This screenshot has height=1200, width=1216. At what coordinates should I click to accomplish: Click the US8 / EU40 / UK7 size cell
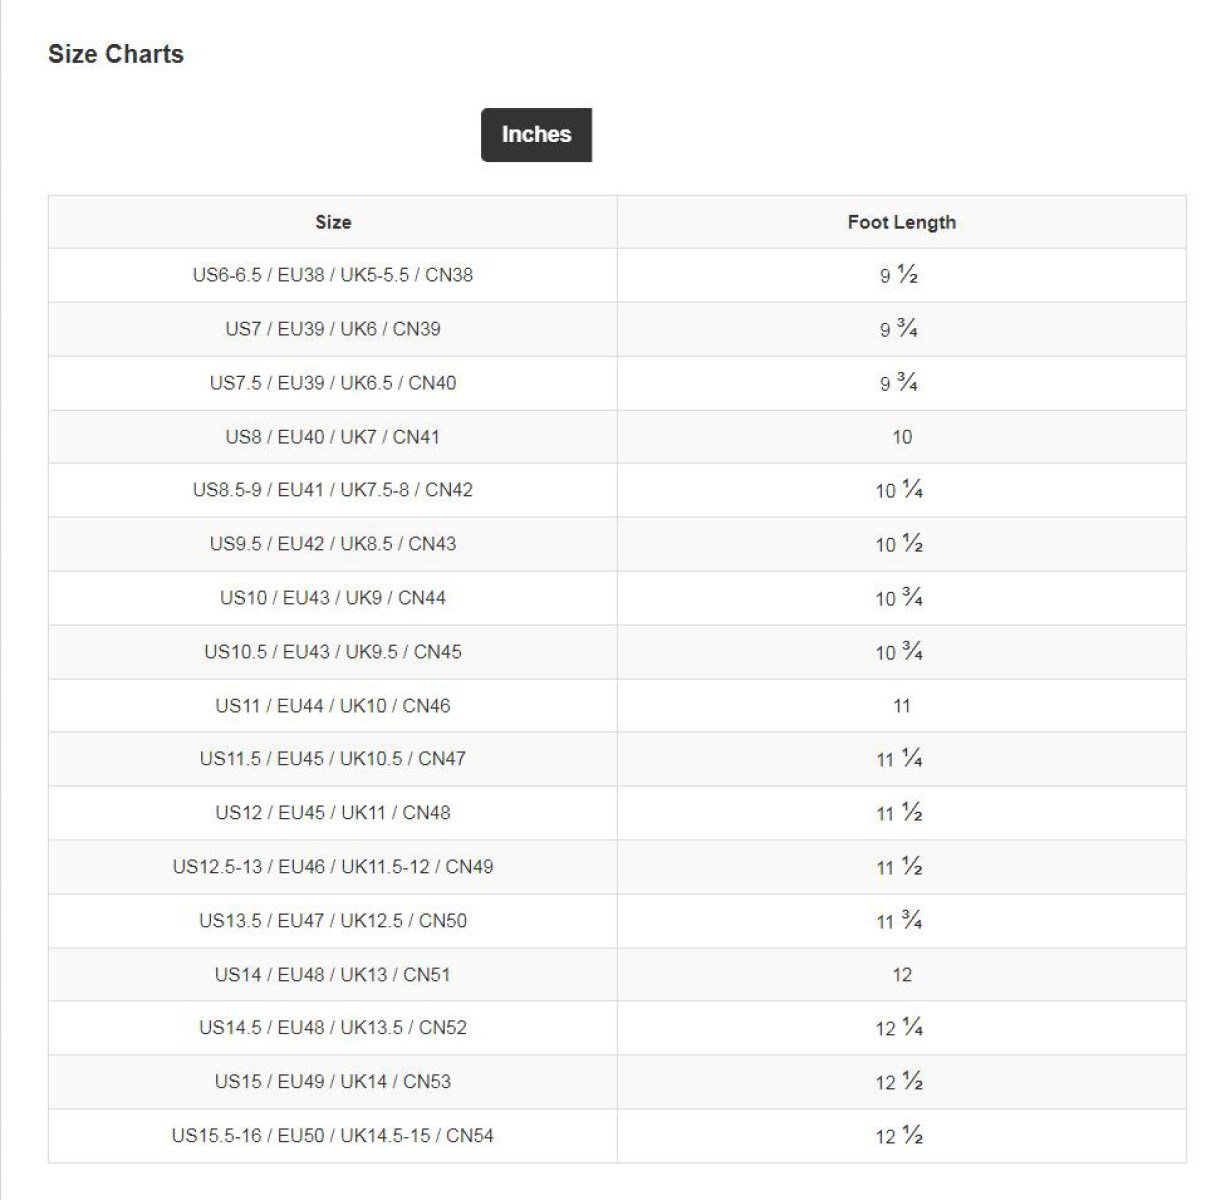point(333,437)
